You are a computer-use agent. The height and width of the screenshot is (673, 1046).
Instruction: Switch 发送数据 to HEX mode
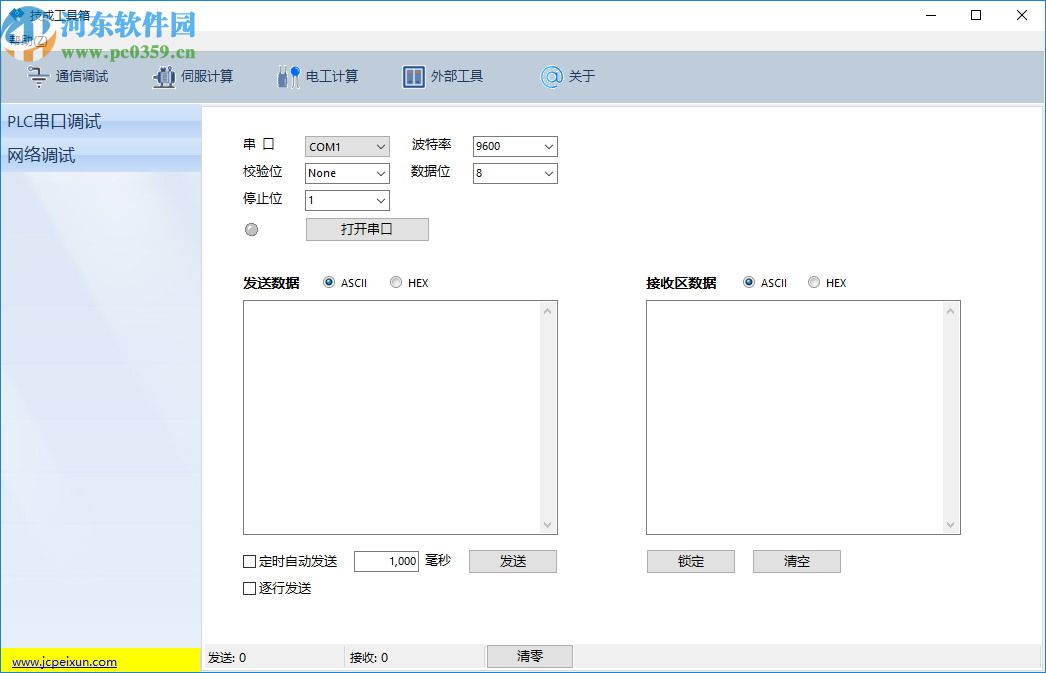coord(396,282)
